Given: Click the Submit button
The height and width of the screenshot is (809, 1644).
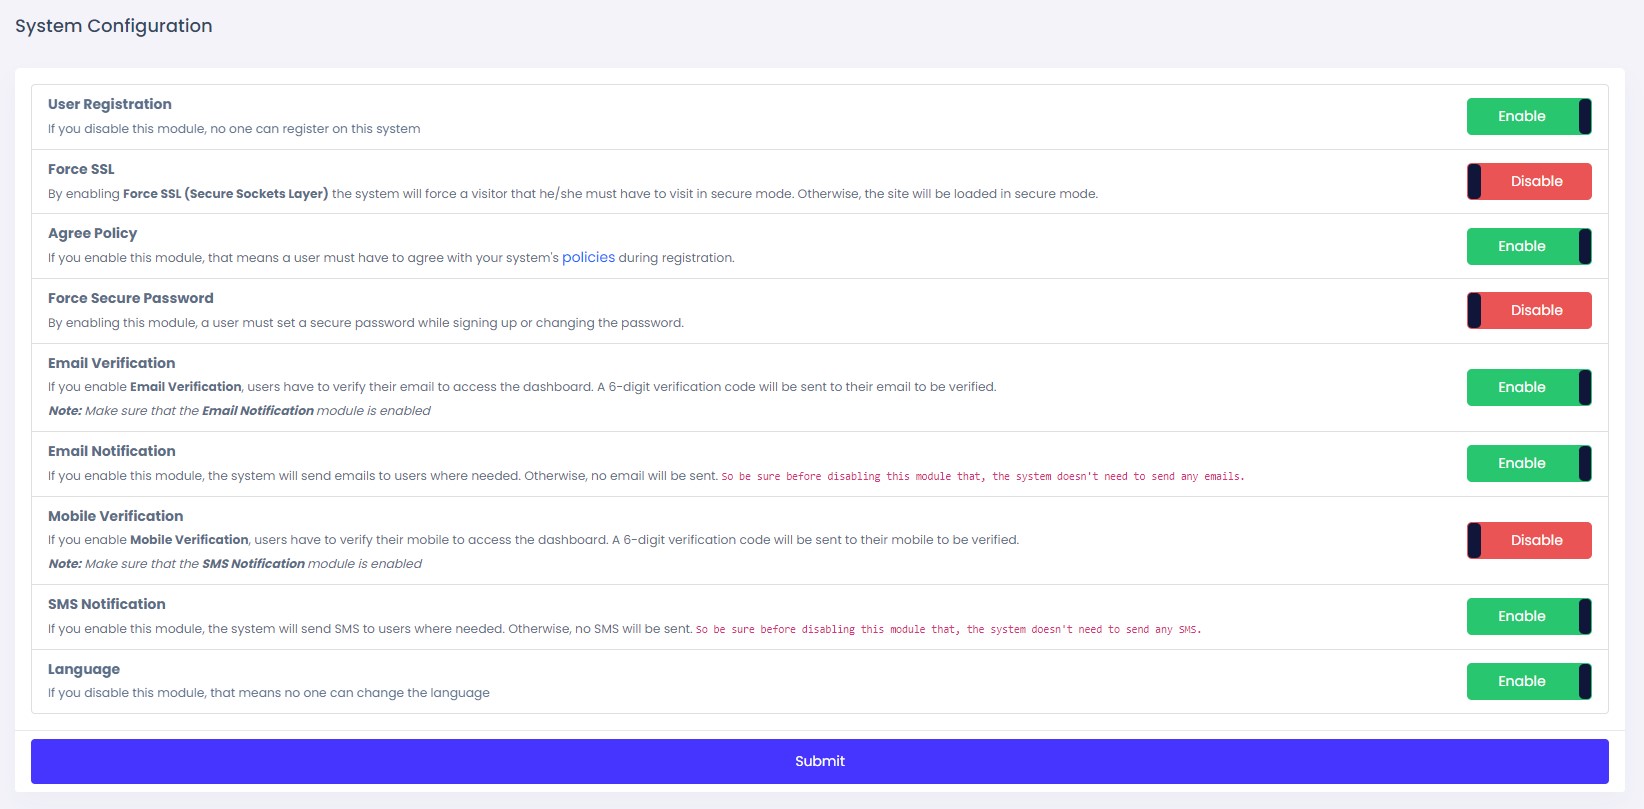Looking at the screenshot, I should tap(819, 762).
